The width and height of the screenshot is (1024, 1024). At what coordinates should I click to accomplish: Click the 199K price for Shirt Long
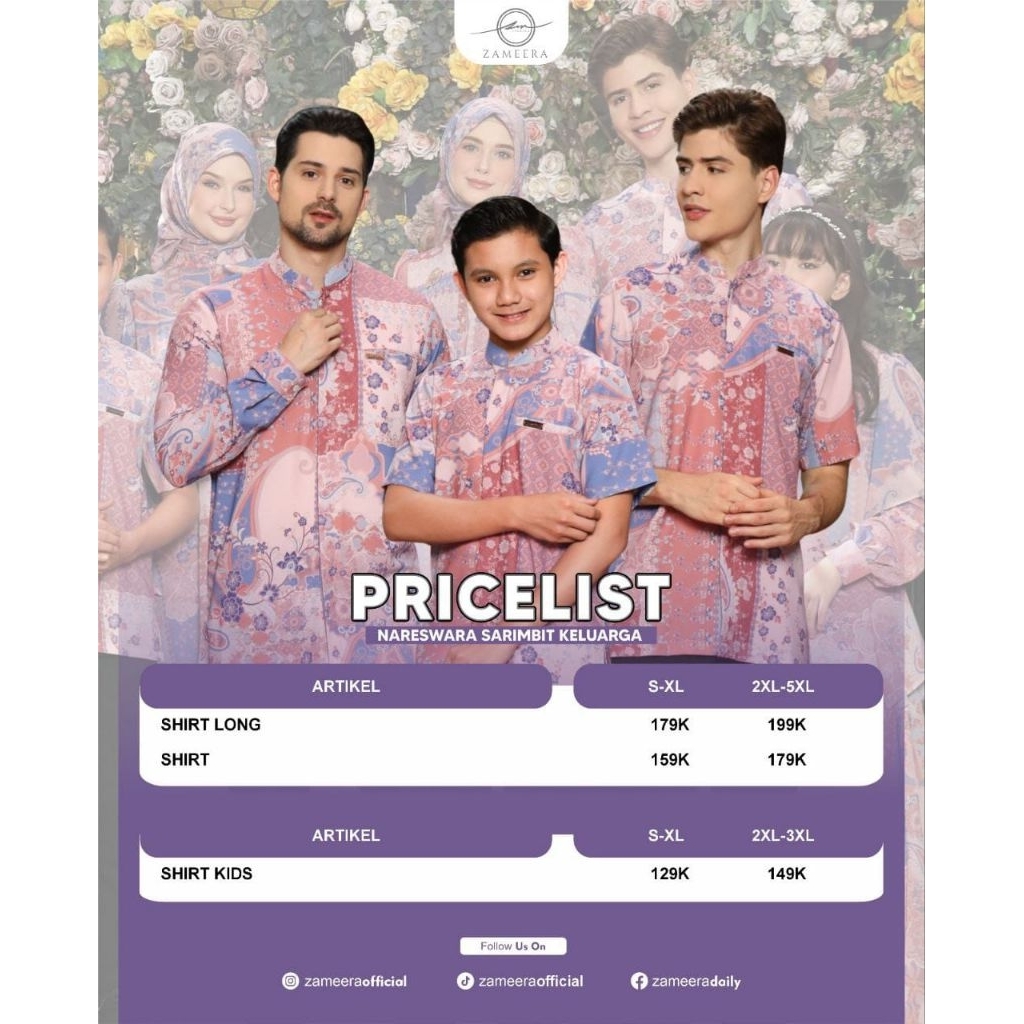pos(786,725)
